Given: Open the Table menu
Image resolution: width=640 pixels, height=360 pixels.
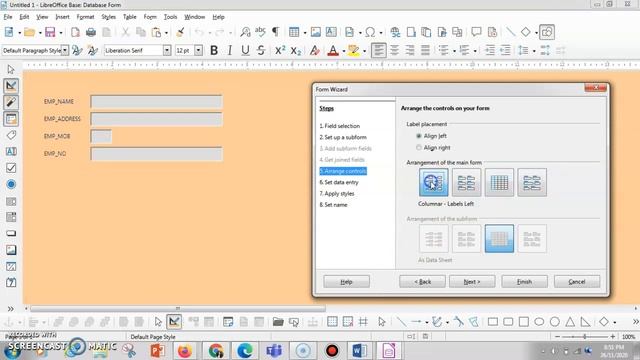Looking at the screenshot, I should click(129, 17).
